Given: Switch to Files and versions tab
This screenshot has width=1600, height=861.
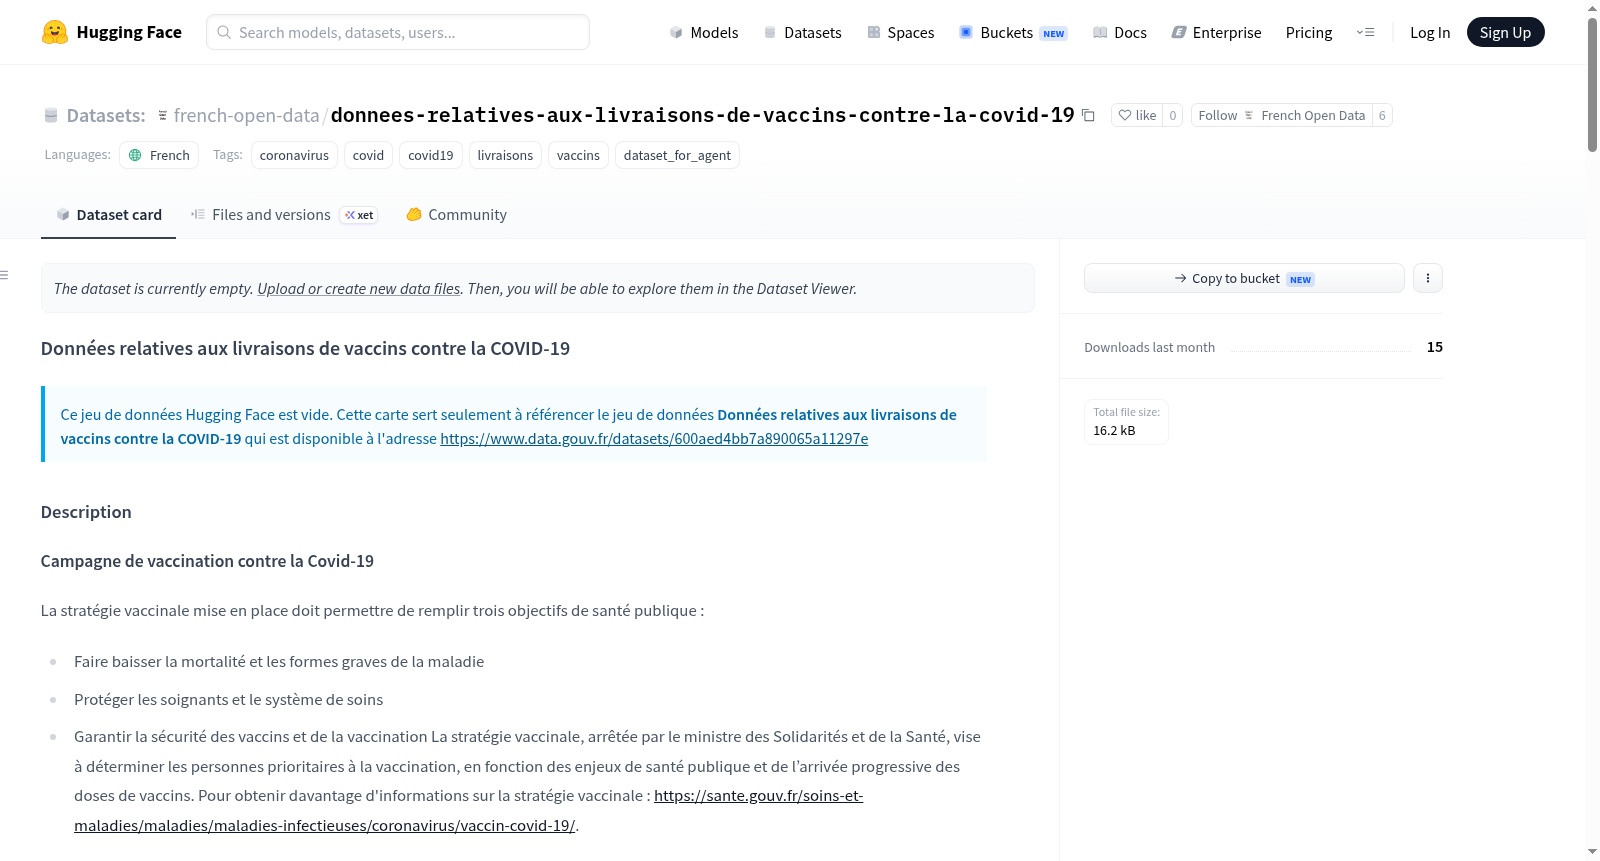Looking at the screenshot, I should coord(284,215).
